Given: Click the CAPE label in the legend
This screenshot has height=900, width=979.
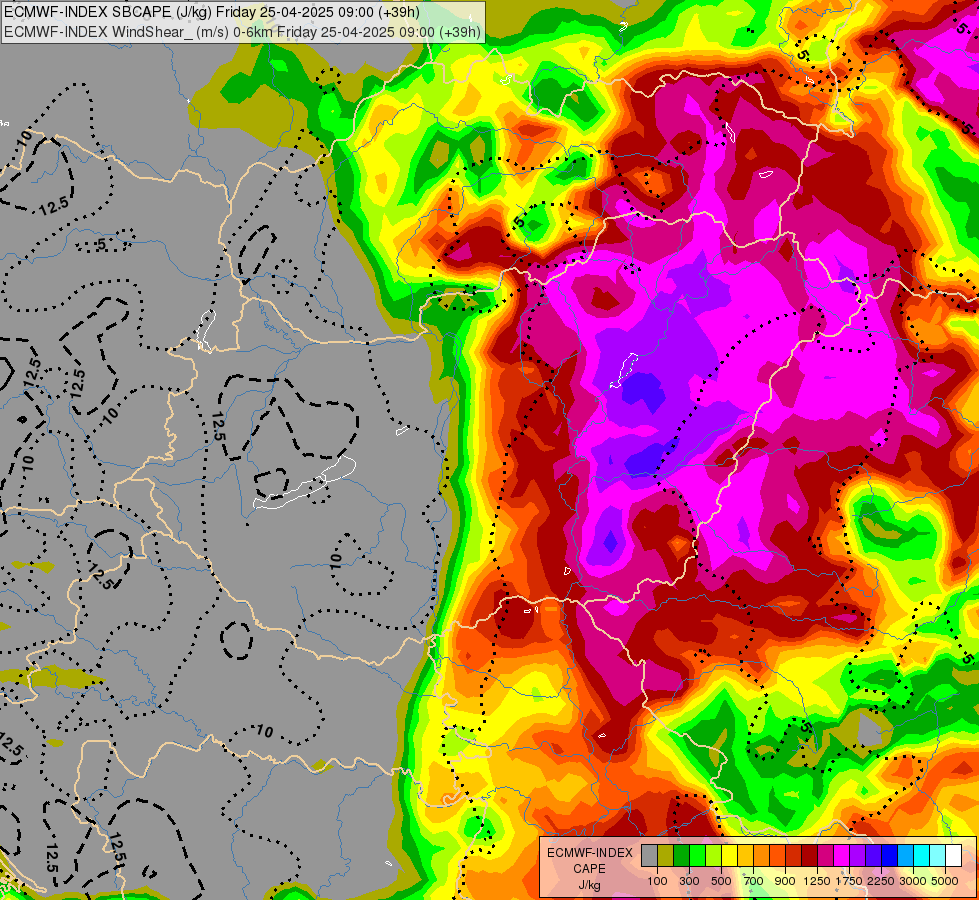Looking at the screenshot, I should point(589,869).
